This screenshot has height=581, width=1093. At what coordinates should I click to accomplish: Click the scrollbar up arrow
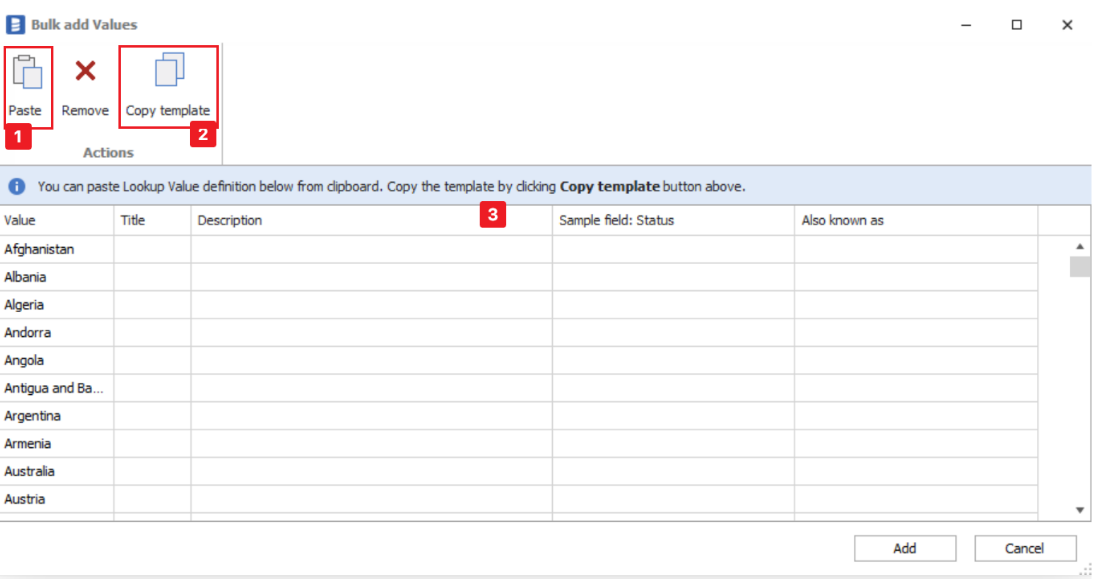(1080, 246)
